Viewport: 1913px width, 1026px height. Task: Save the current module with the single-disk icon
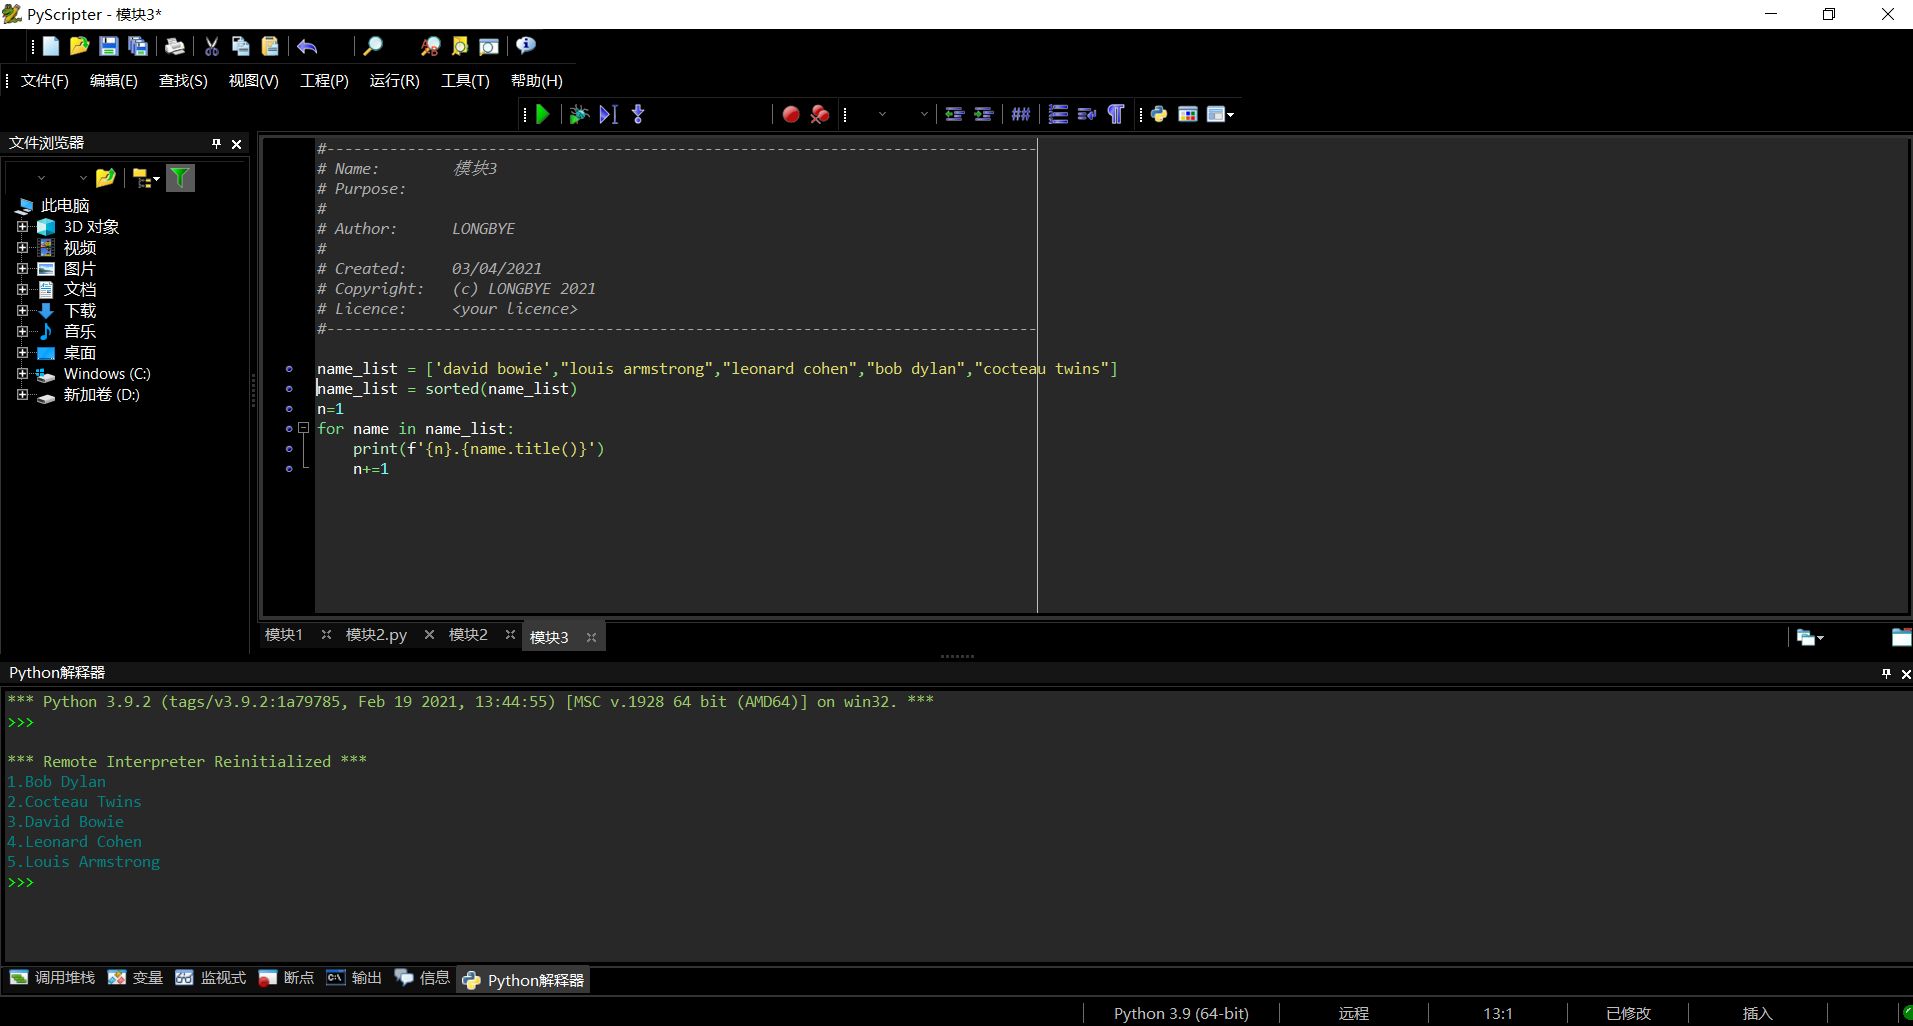109,46
